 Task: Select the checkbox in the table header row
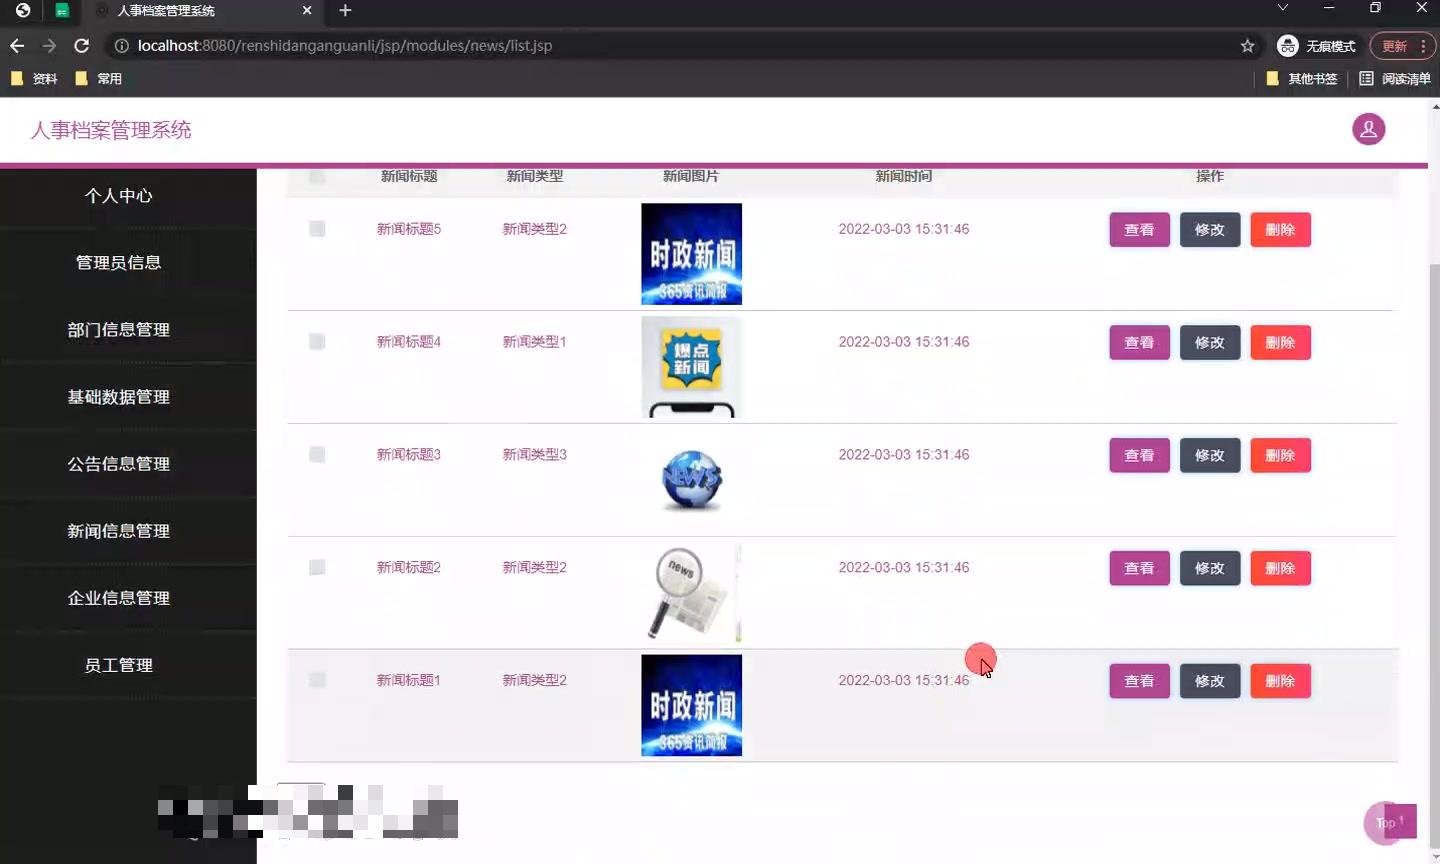[317, 176]
